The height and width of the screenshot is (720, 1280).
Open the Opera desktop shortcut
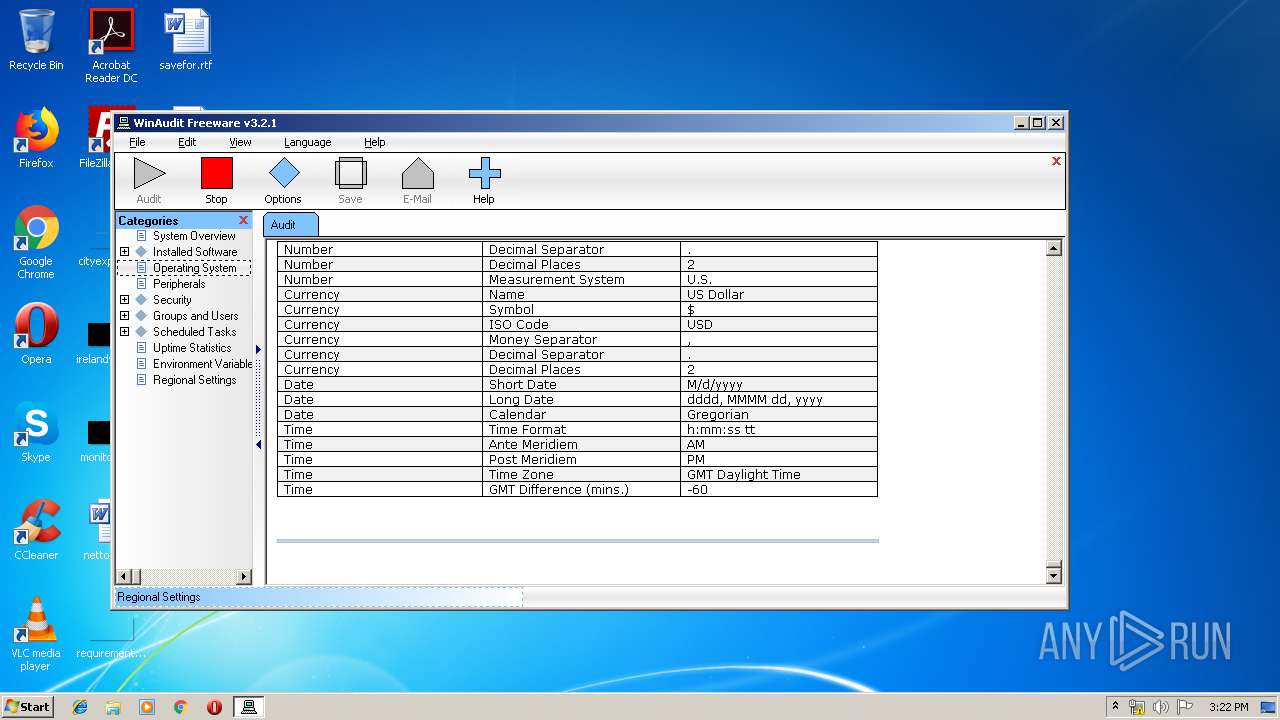[36, 335]
